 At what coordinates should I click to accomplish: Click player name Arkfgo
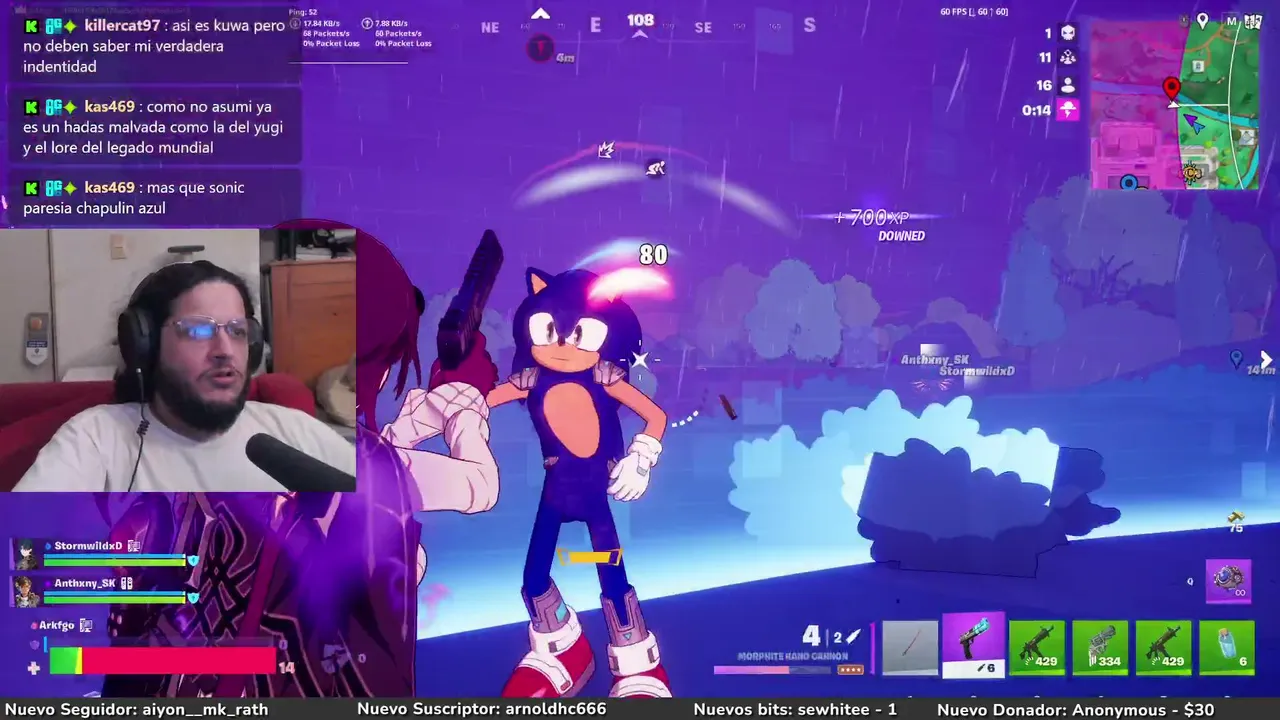57,625
